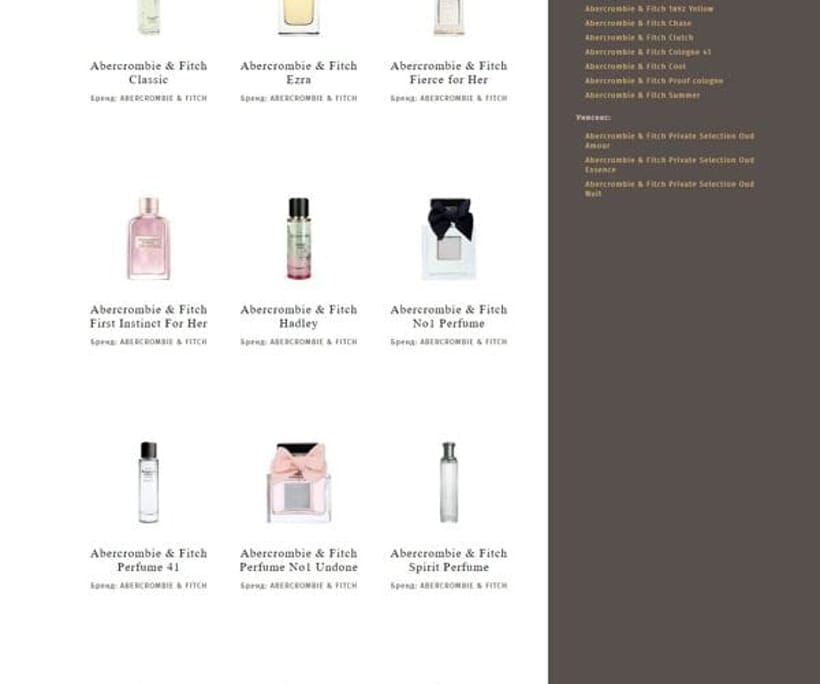The height and width of the screenshot is (684, 820).
Task: Open the Abercrombie & Fitch Classic title
Action: click(149, 73)
